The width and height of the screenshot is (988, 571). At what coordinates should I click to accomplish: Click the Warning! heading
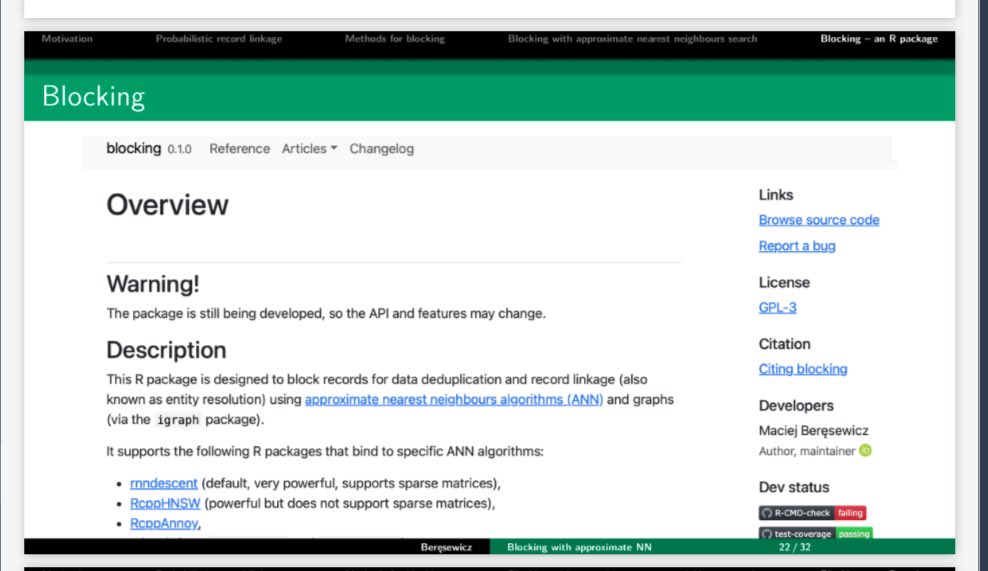[152, 284]
